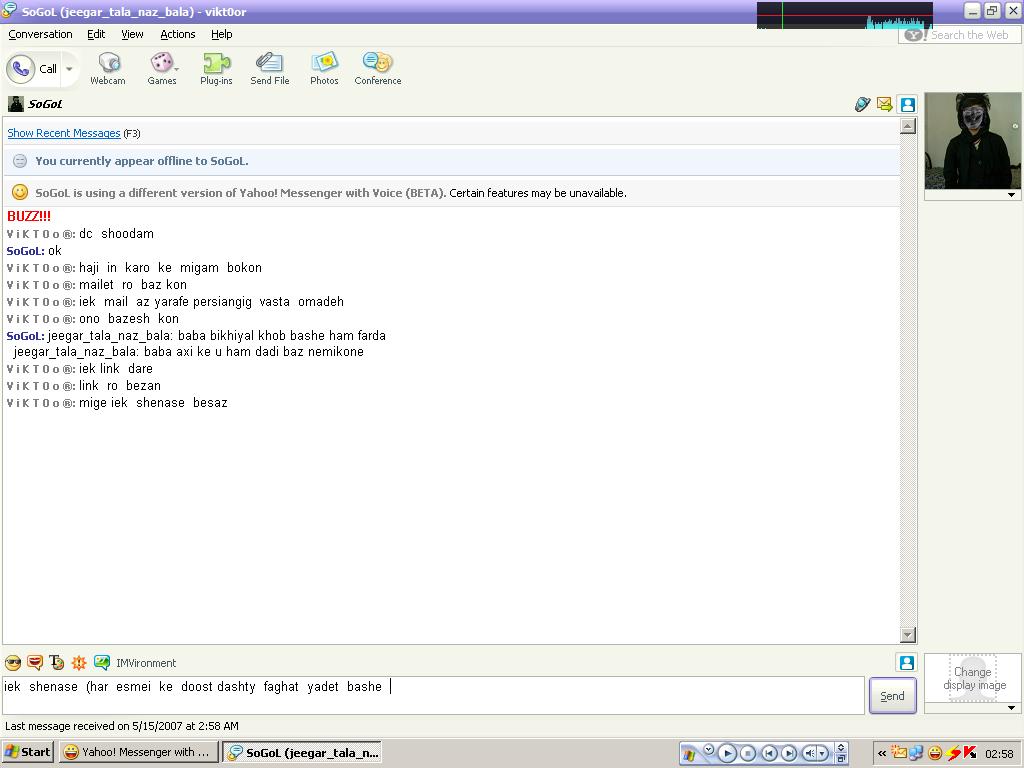This screenshot has height=768, width=1024.
Task: Click the message "mige iek shenase besaz"
Action: pyautogui.click(x=153, y=403)
